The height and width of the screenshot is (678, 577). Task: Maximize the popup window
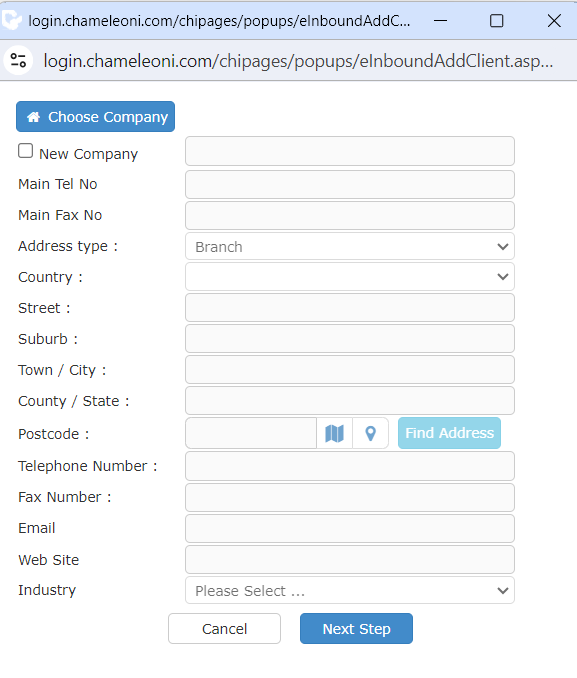(x=496, y=20)
